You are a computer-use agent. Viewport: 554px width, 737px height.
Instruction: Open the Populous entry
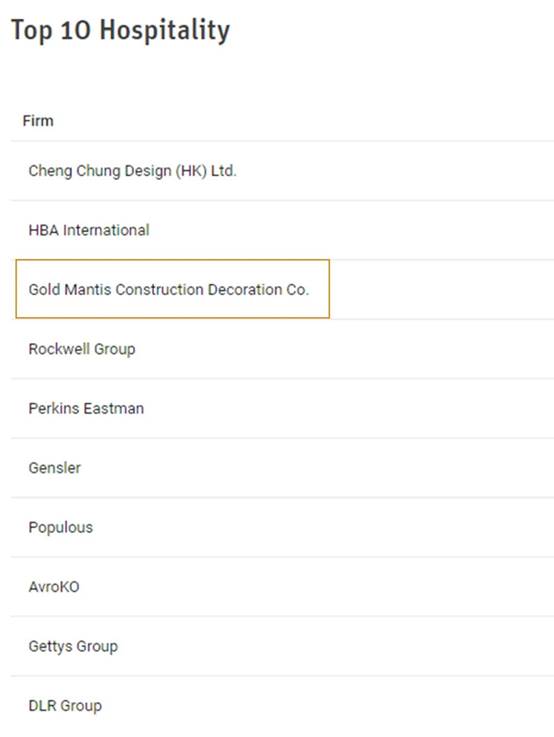tap(61, 527)
